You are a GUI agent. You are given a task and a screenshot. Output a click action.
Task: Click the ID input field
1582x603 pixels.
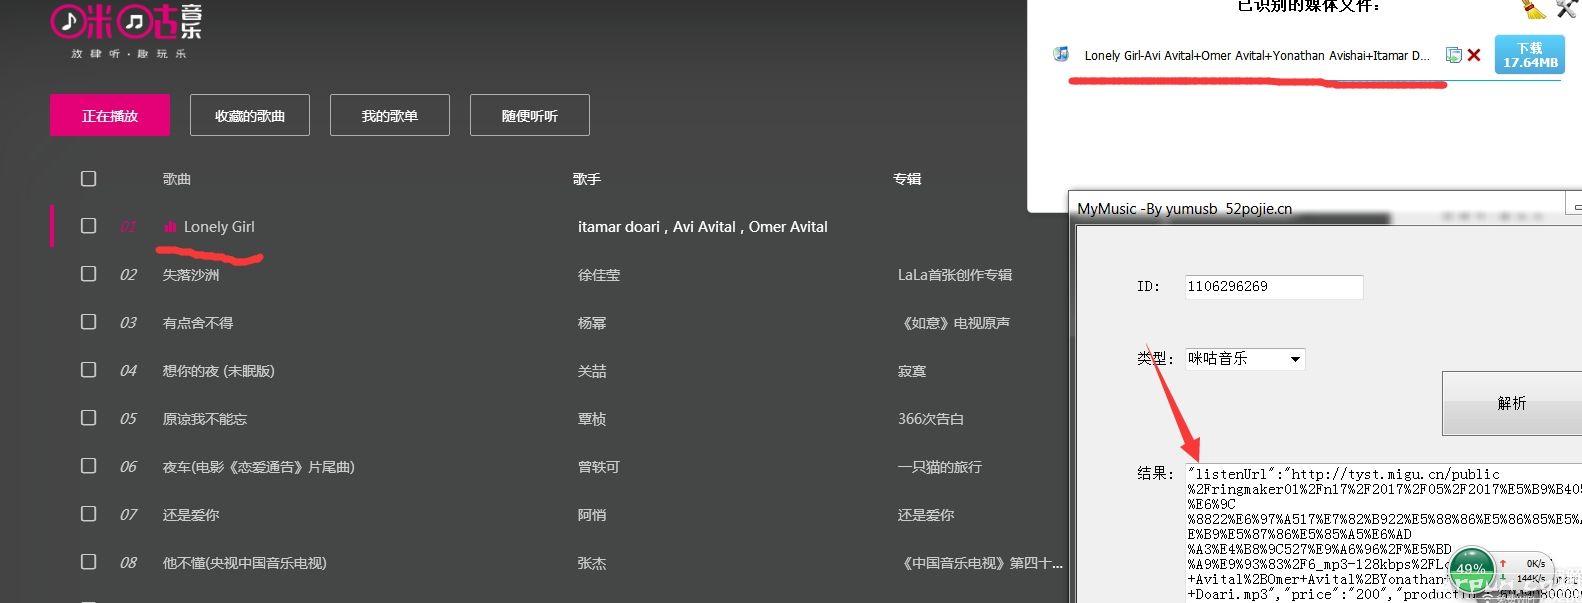[1274, 287]
